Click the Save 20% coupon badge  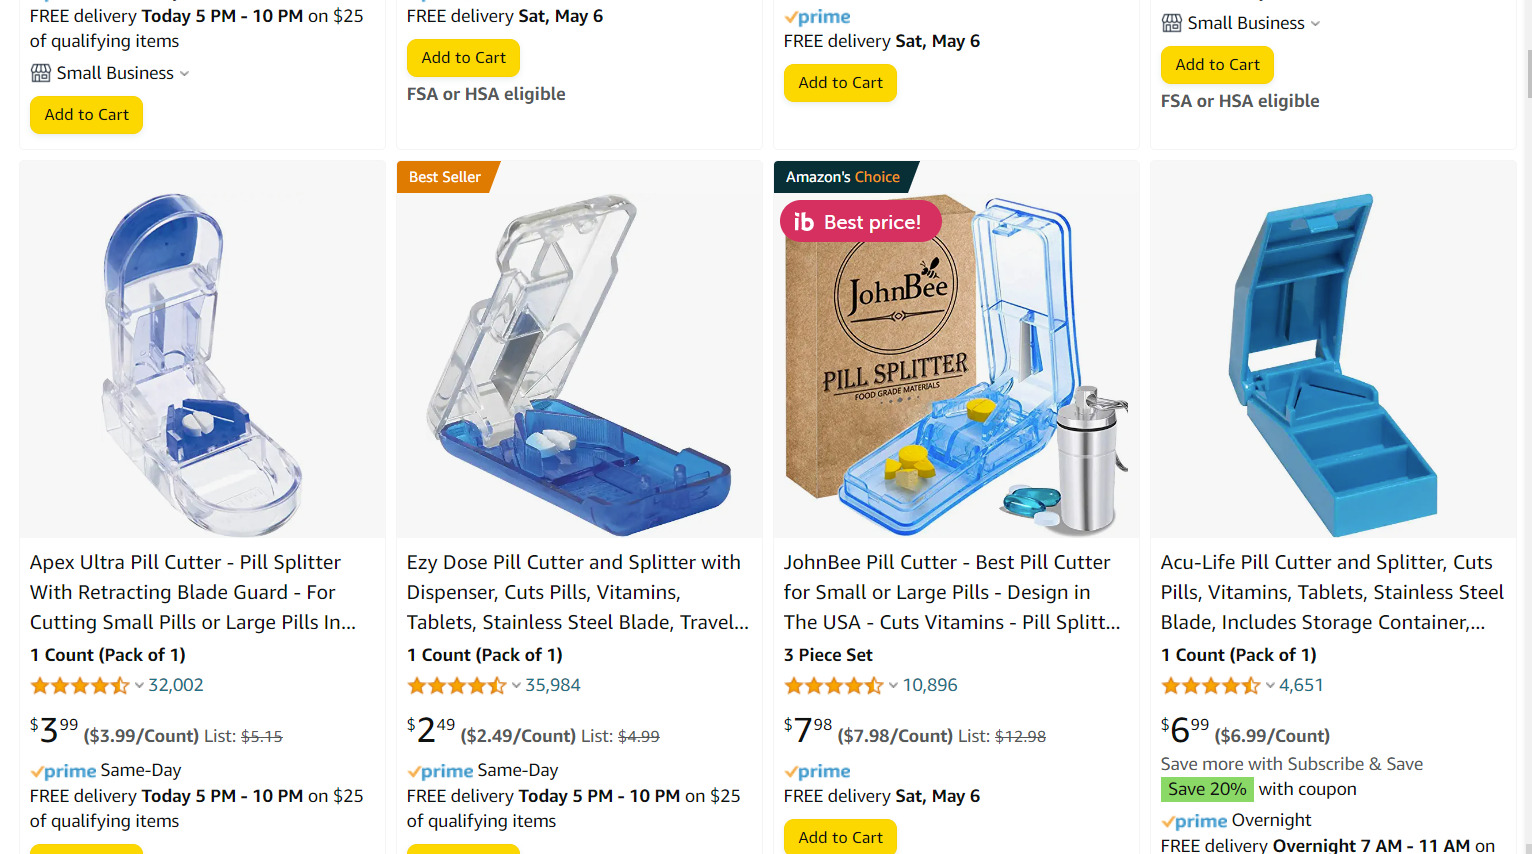pyautogui.click(x=1207, y=789)
